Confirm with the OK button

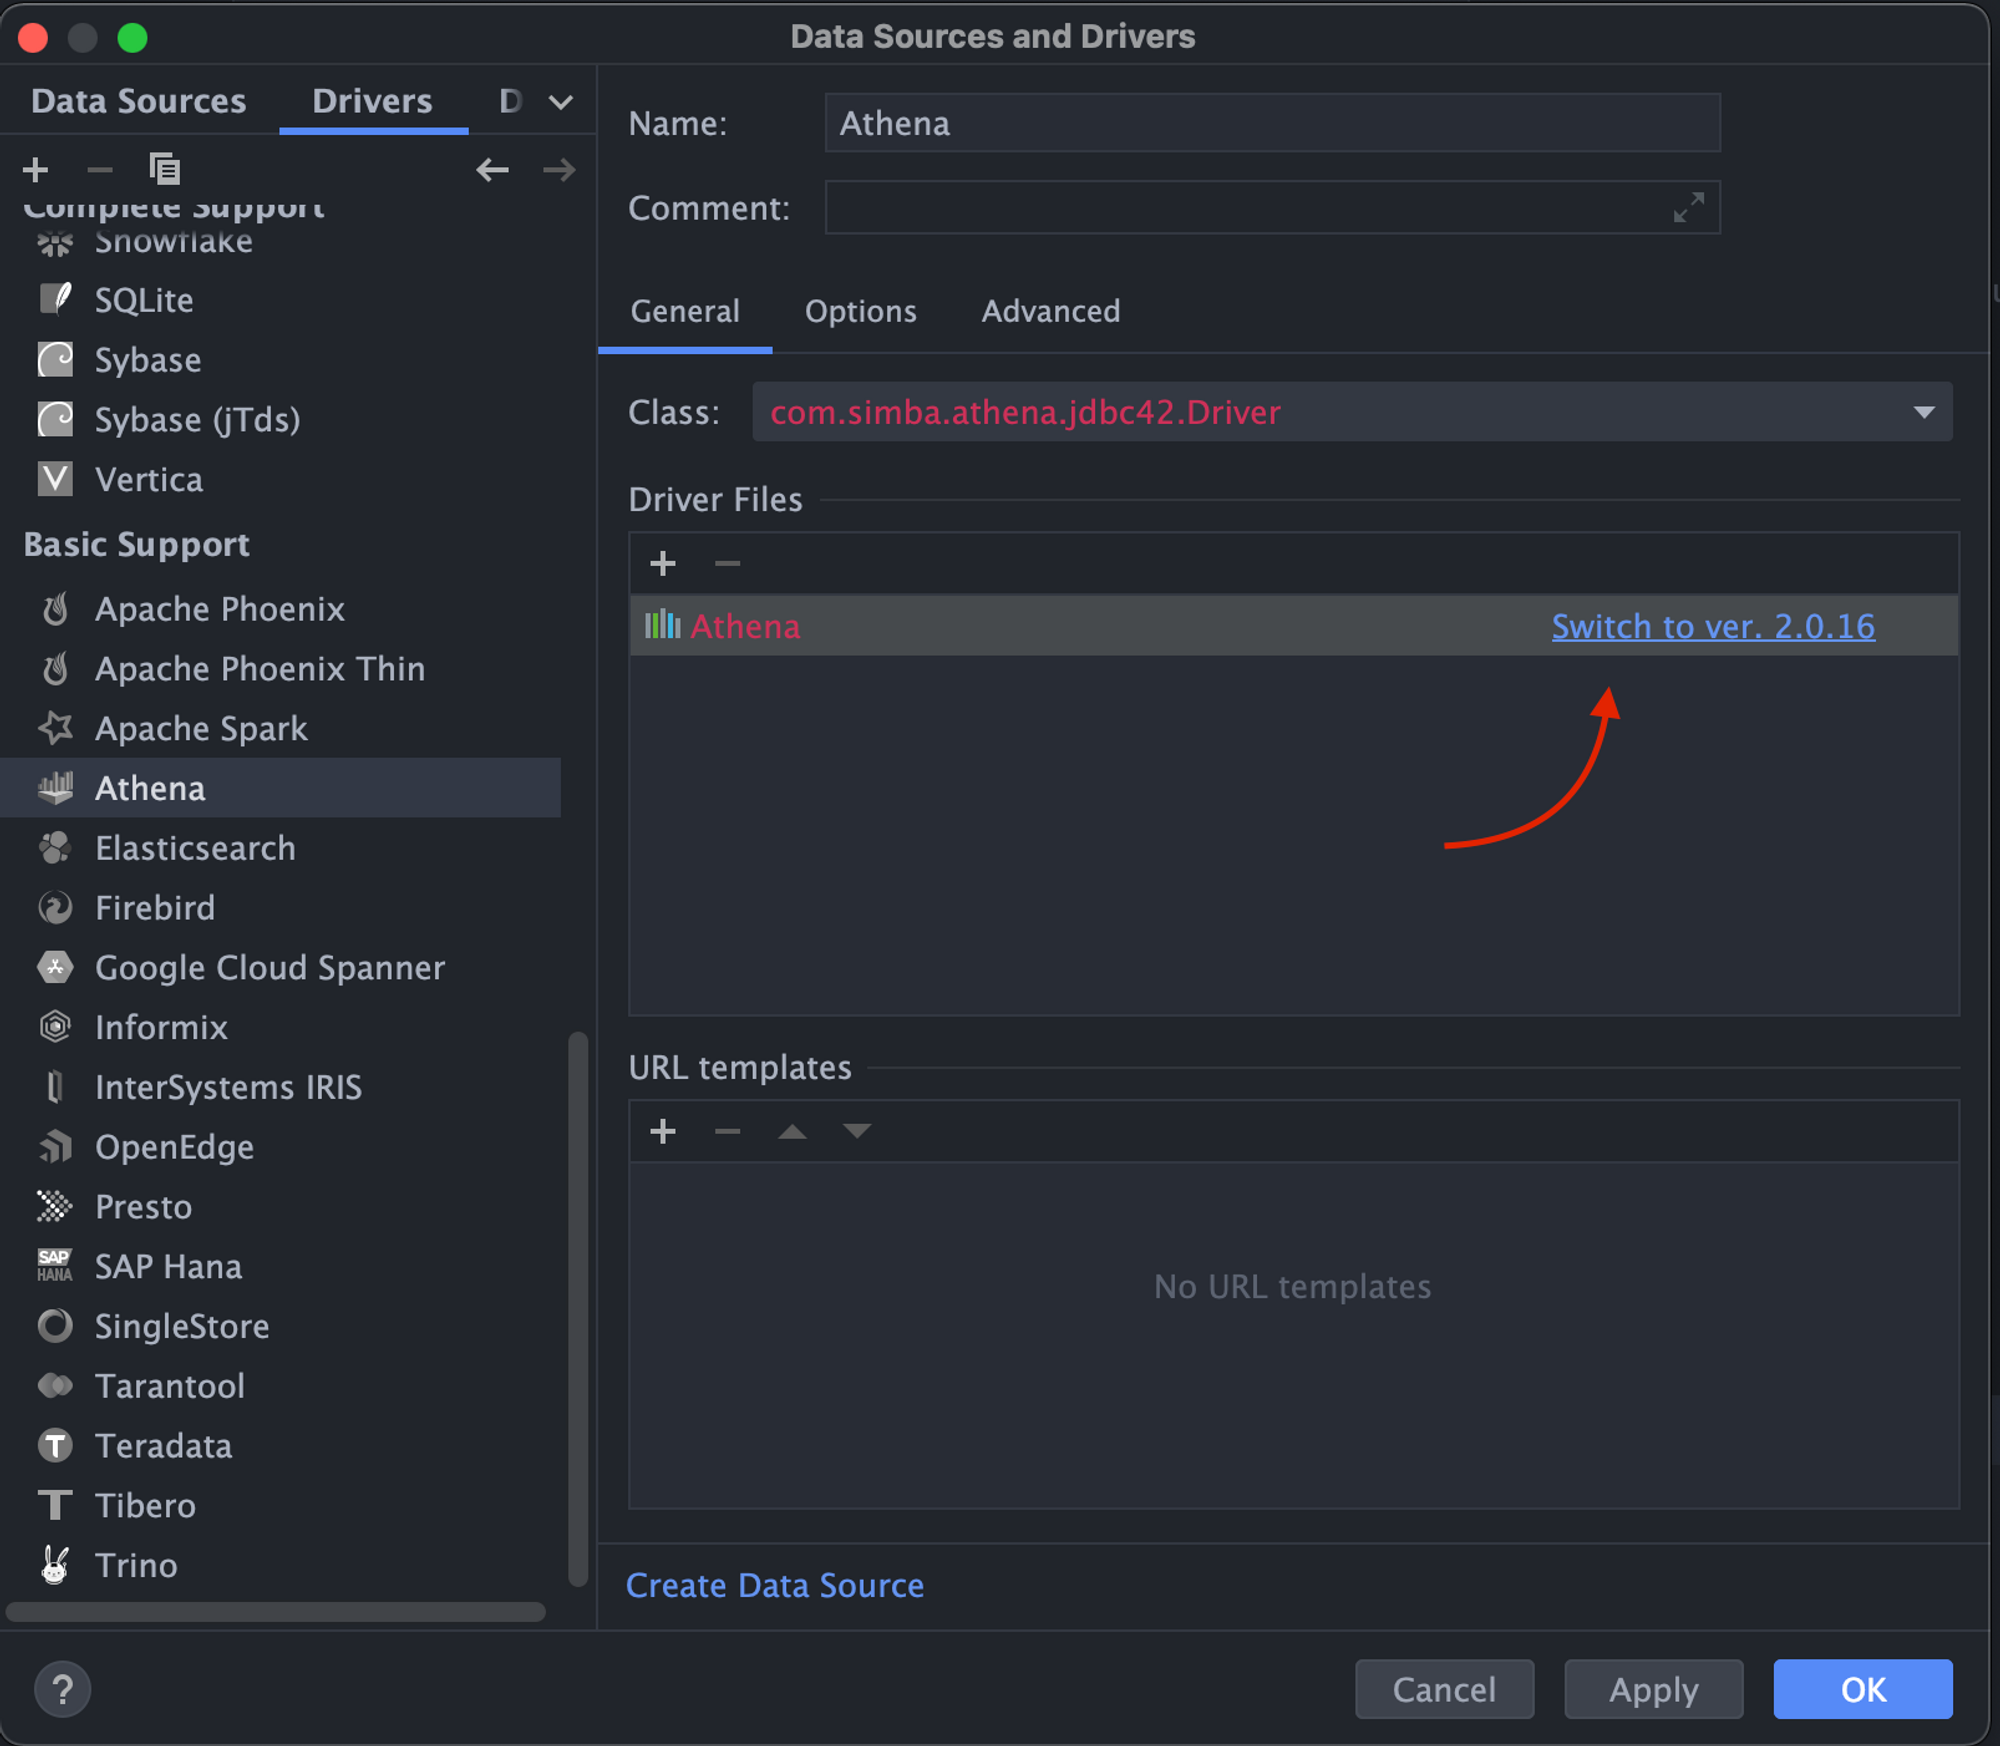pyautogui.click(x=1863, y=1689)
